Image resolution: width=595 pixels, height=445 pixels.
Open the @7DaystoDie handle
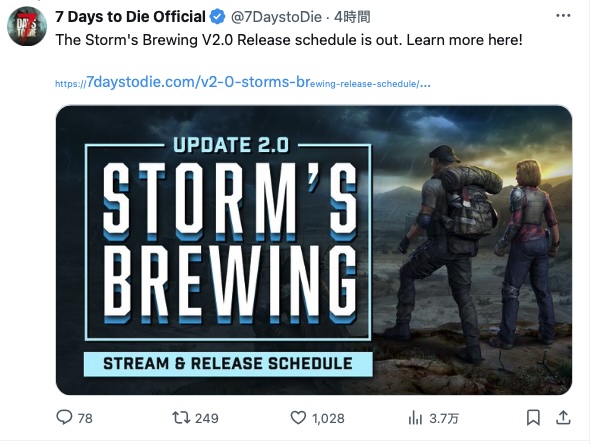pos(276,17)
